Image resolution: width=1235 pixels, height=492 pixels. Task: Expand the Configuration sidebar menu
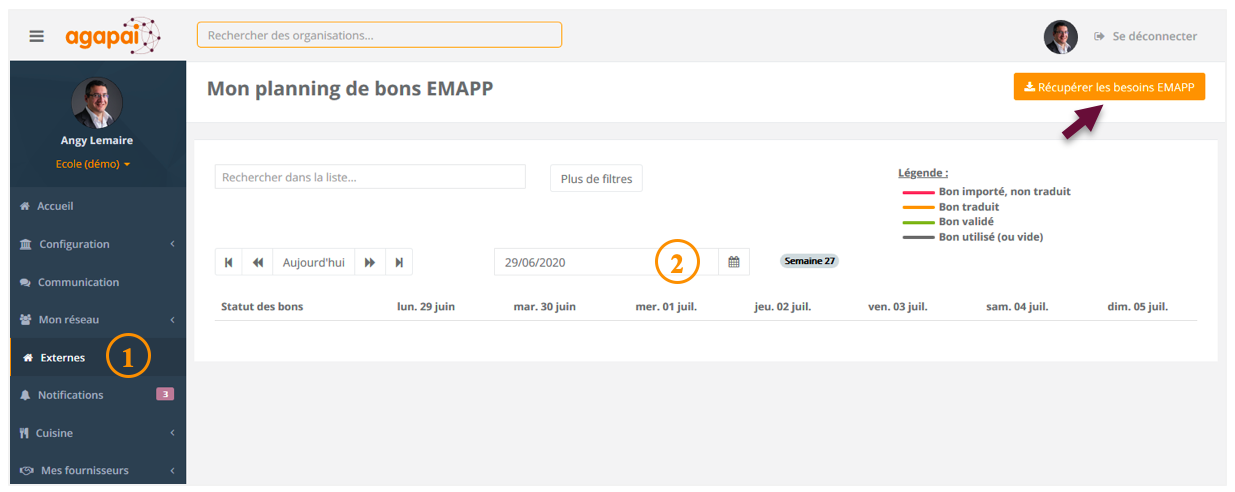click(x=97, y=244)
